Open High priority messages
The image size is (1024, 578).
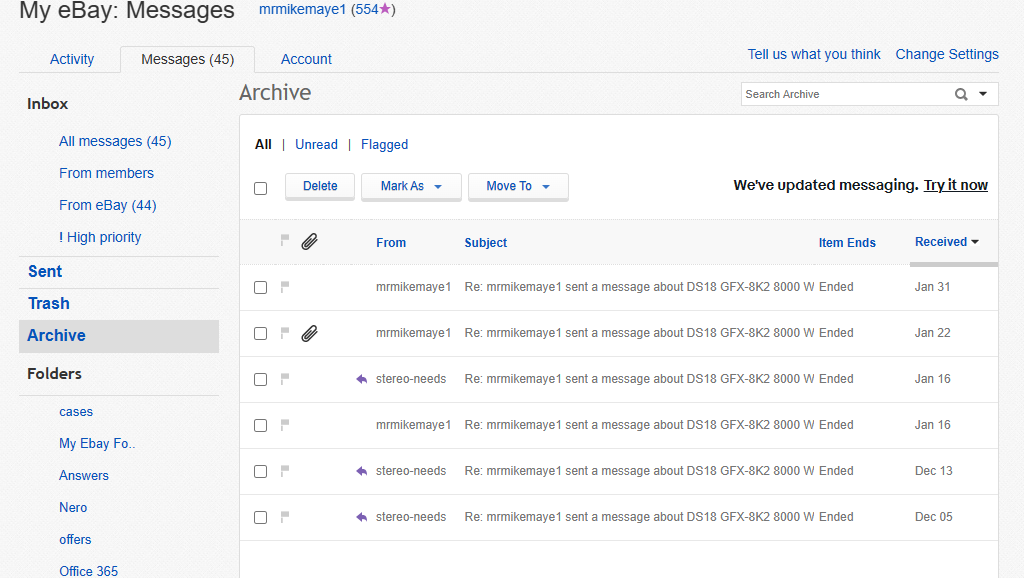click(x=100, y=237)
